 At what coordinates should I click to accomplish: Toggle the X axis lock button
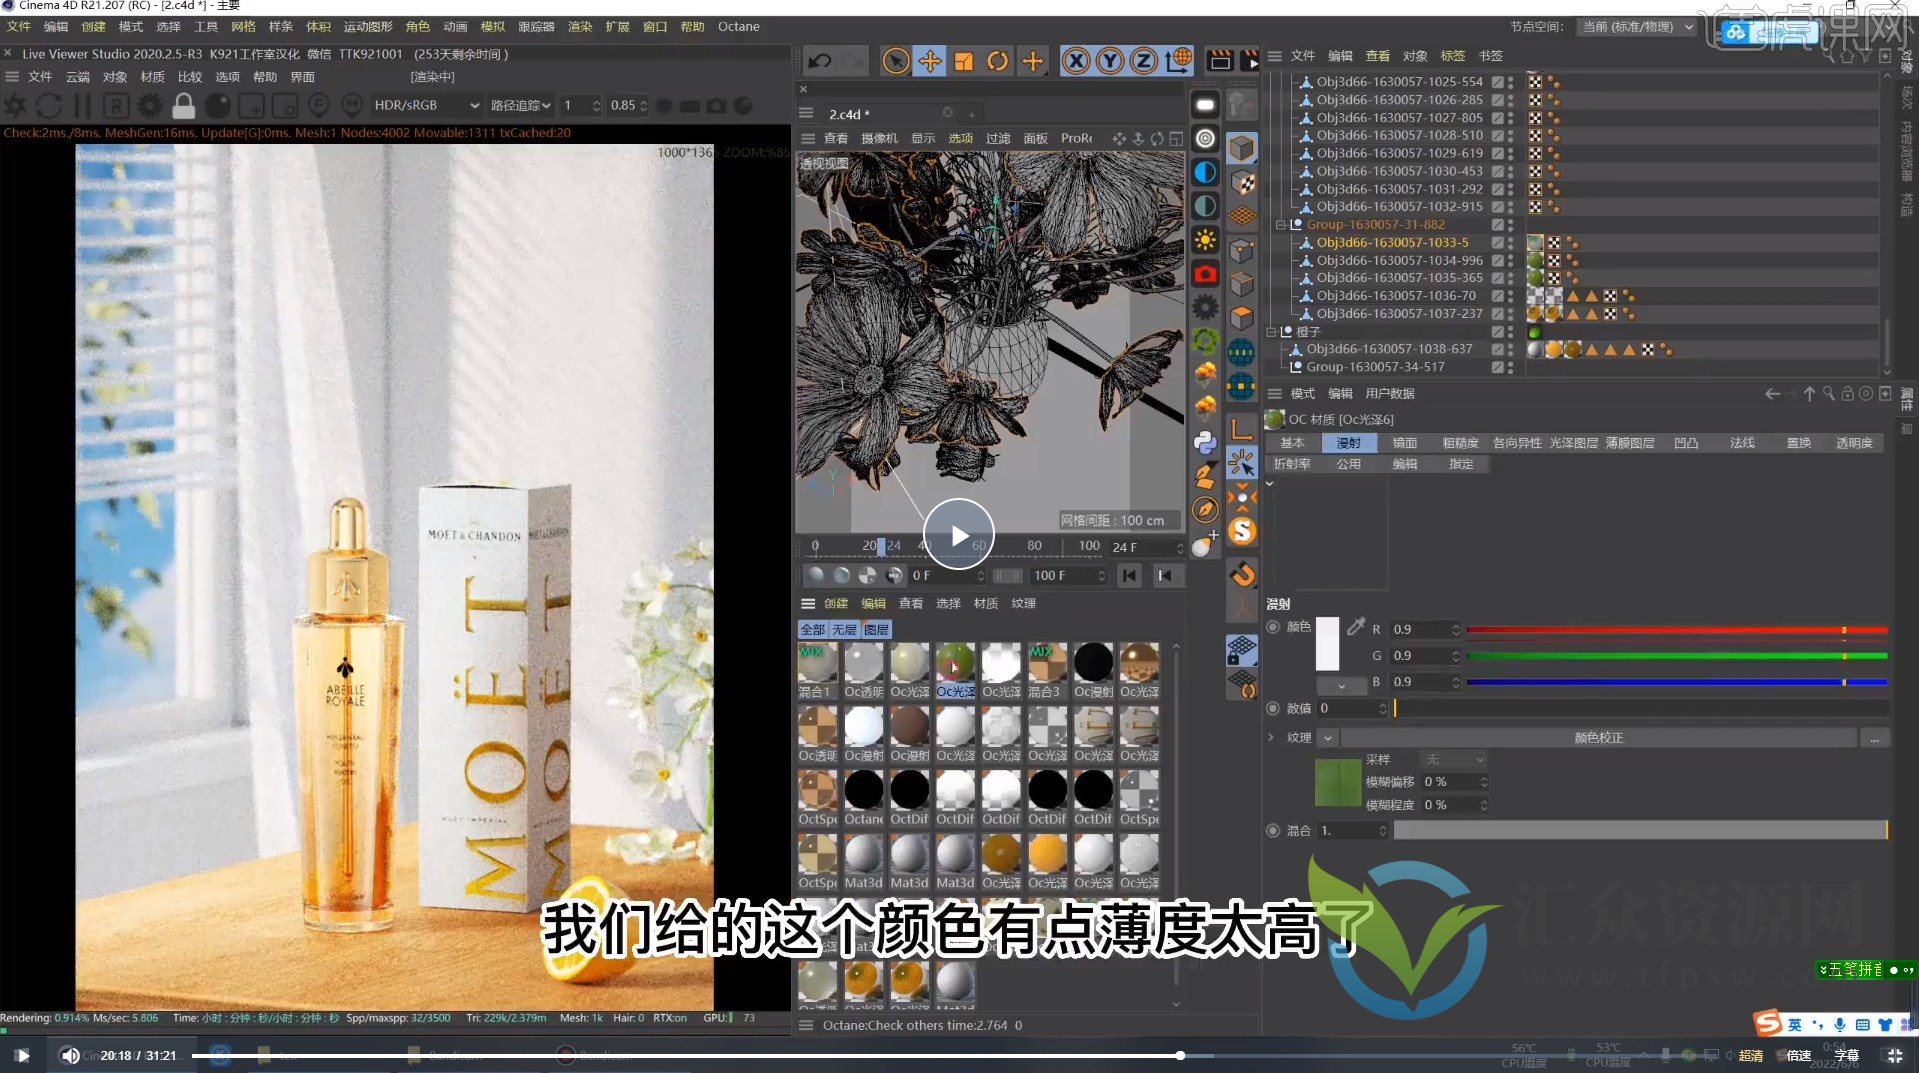(x=1075, y=60)
